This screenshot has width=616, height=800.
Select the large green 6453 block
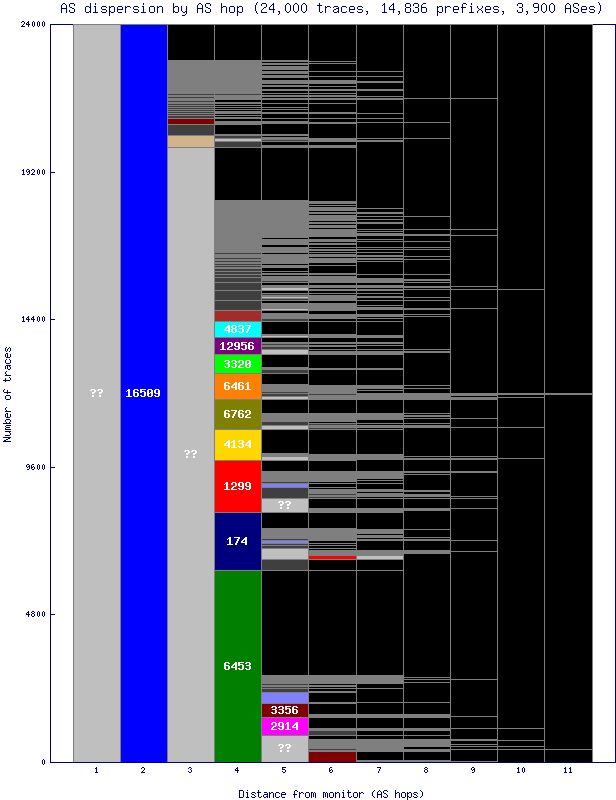coord(238,665)
